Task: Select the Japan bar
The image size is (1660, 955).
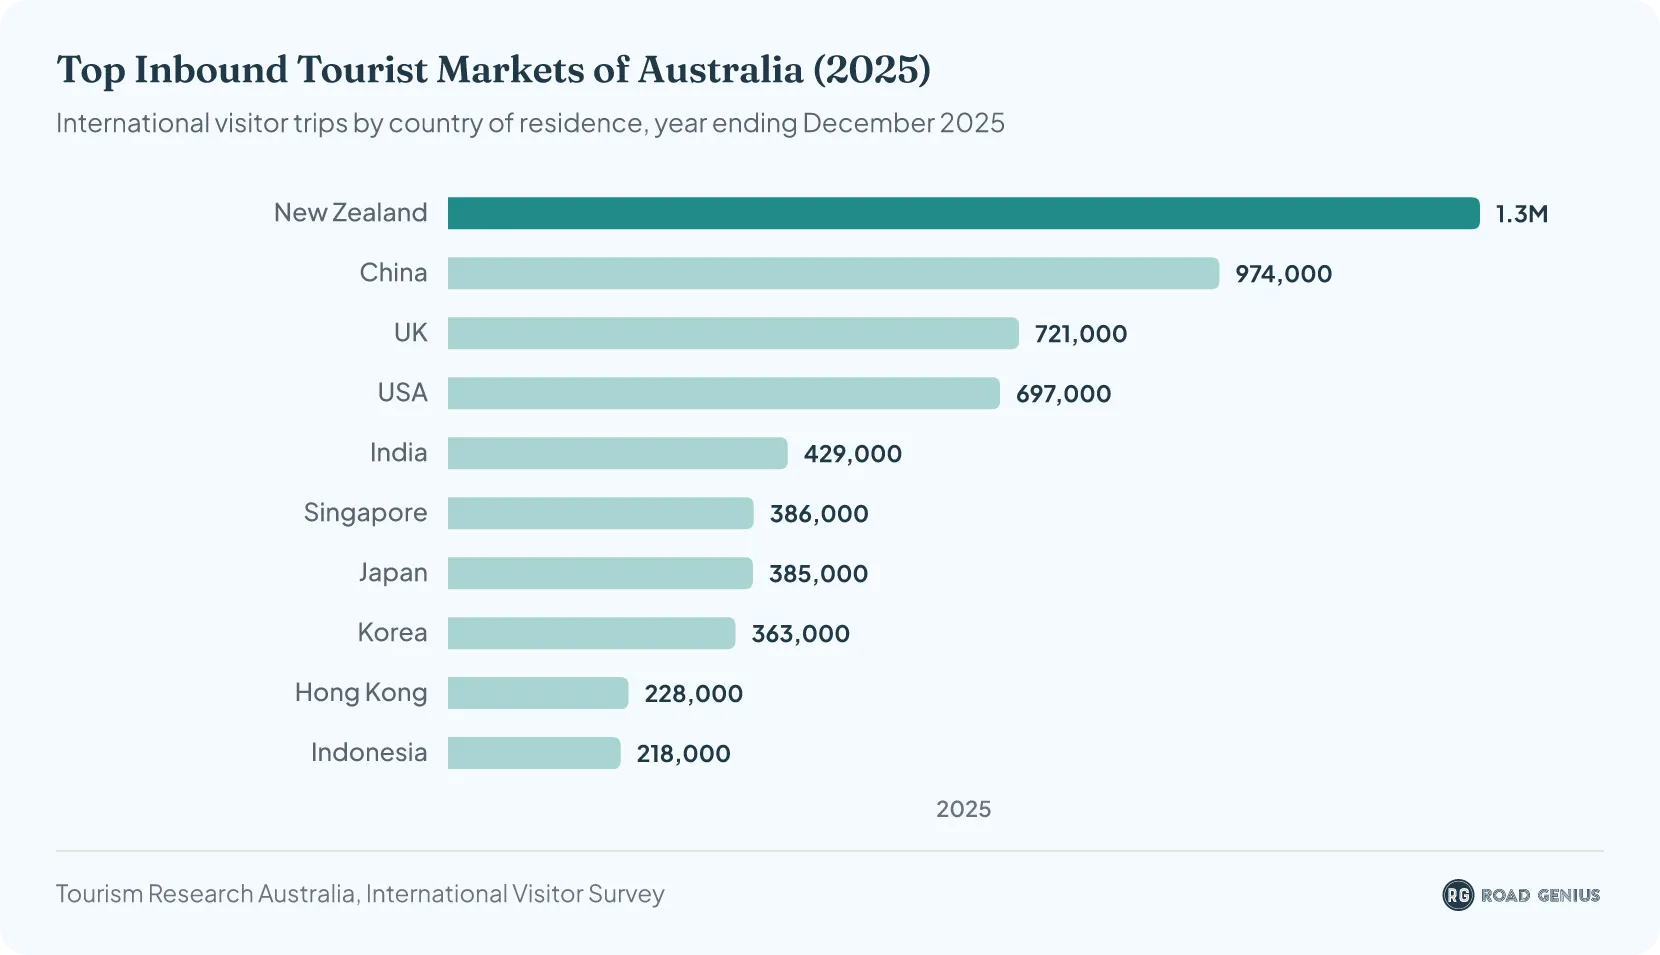Action: (600, 573)
